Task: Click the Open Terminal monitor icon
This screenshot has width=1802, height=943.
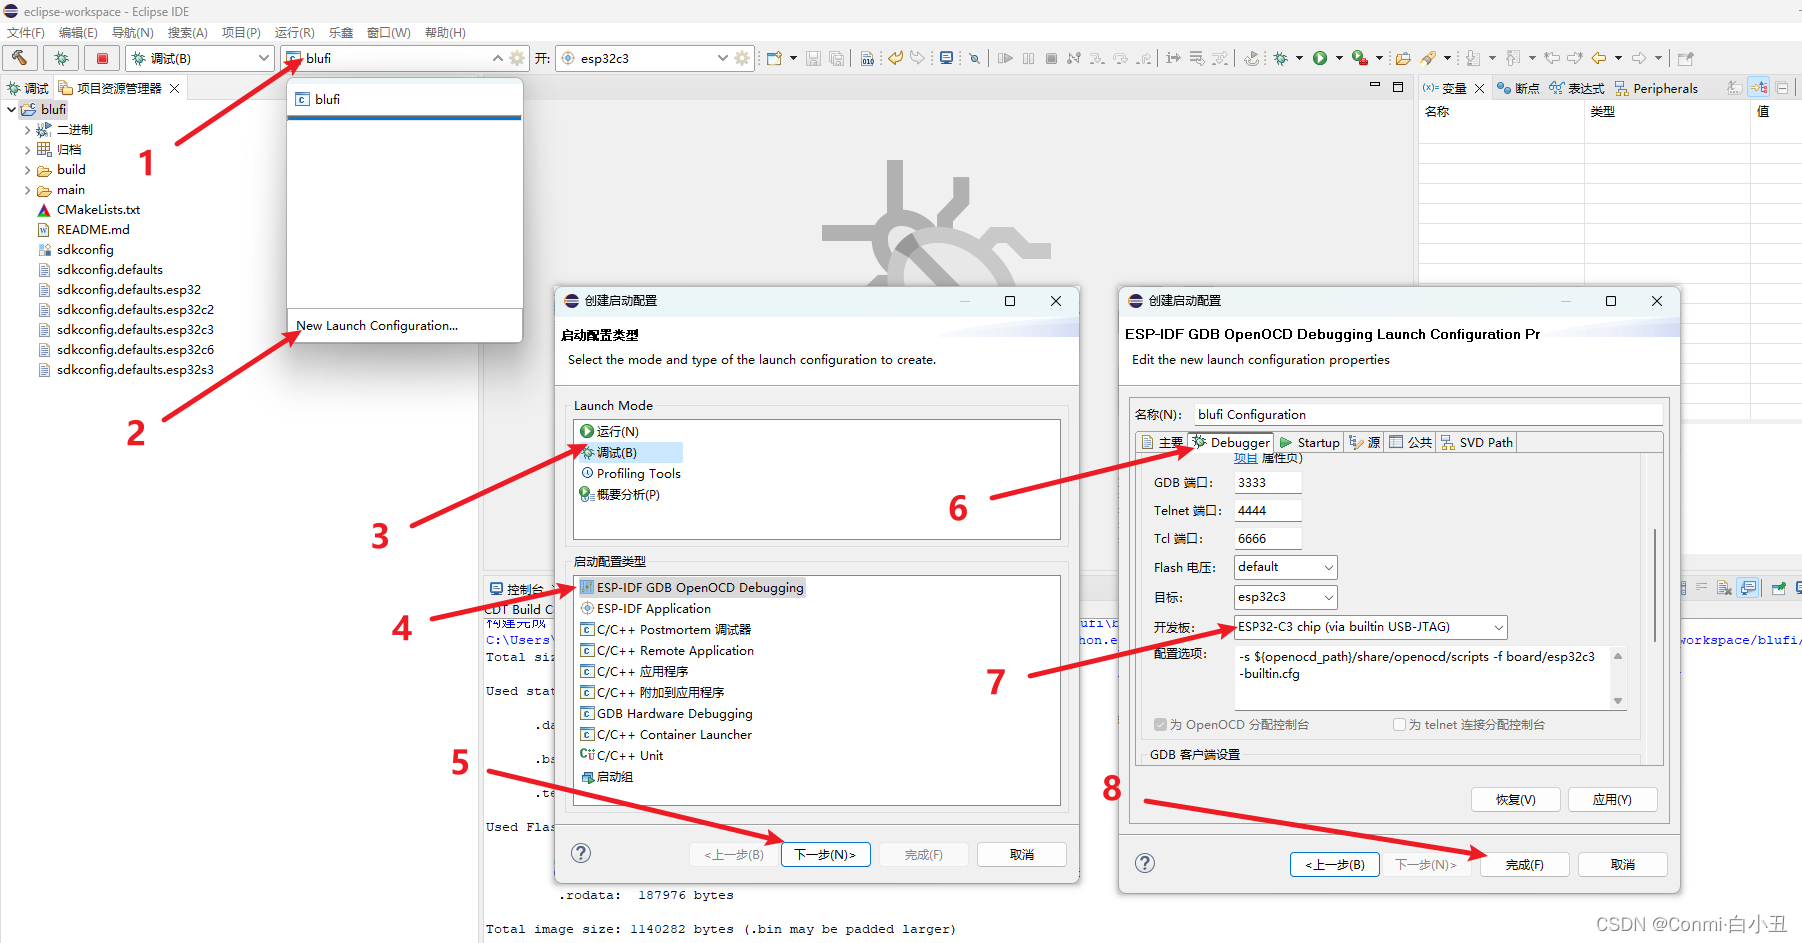Action: click(946, 58)
